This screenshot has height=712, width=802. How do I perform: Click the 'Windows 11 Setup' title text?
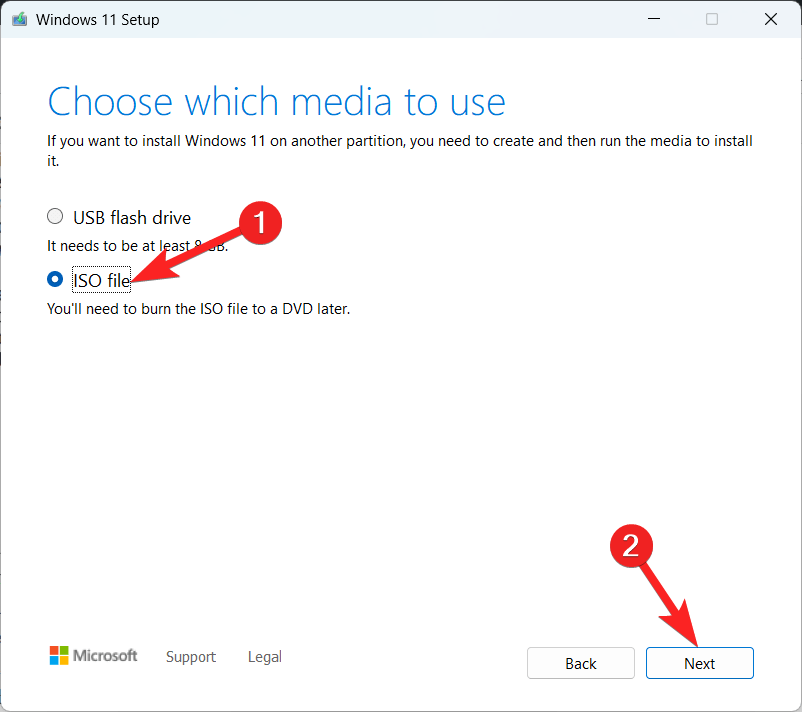pos(97,20)
